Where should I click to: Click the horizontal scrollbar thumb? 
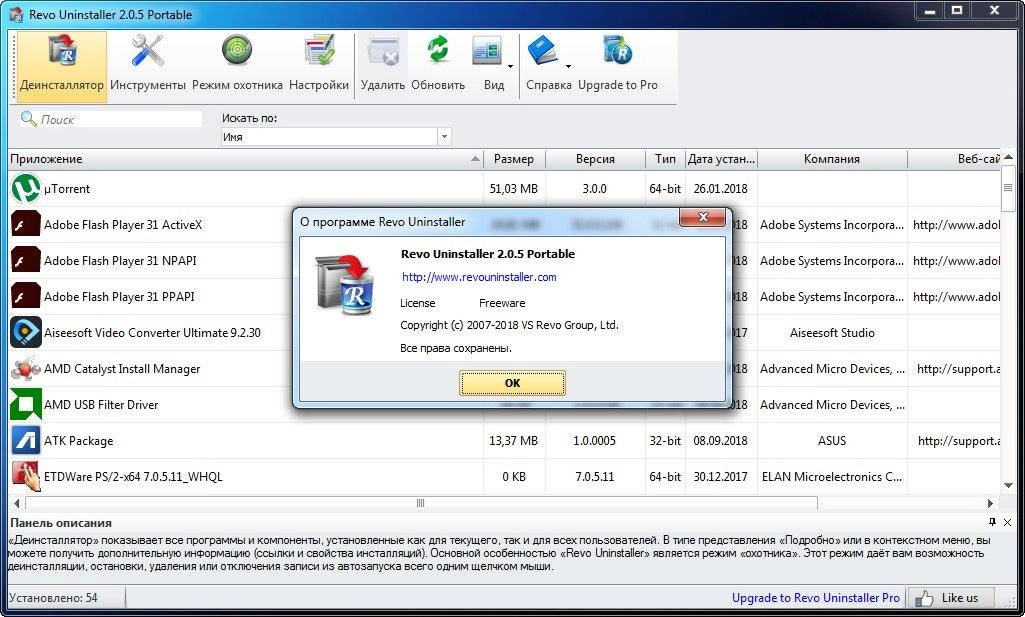point(421,503)
